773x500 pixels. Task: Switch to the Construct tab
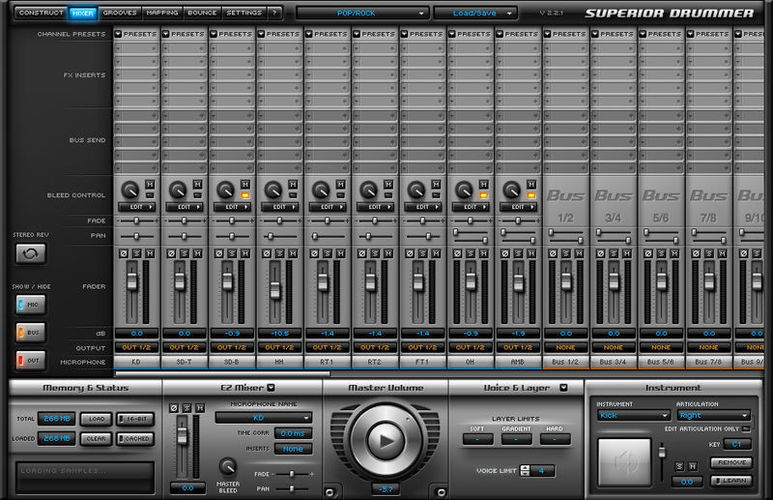click(41, 13)
